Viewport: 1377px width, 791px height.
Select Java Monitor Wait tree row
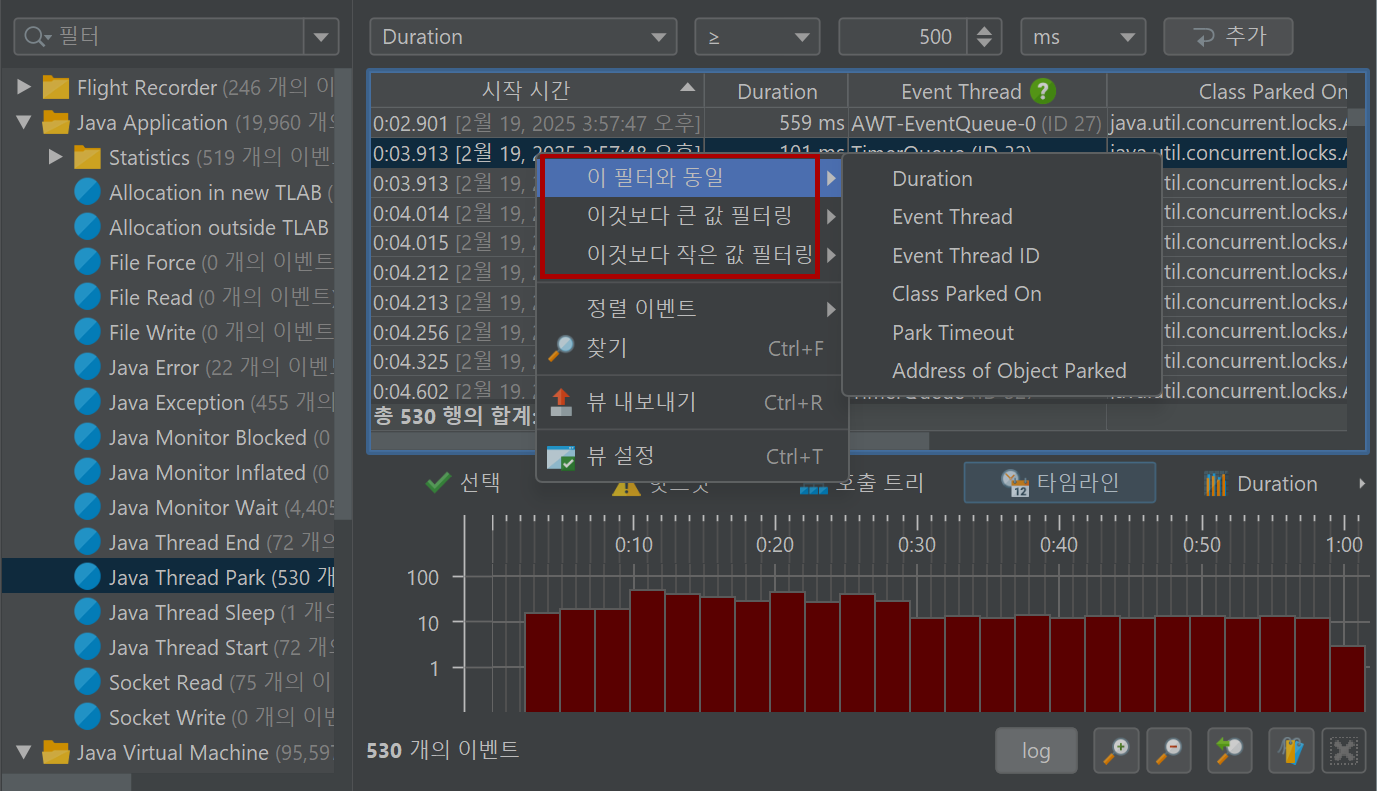[x=168, y=508]
